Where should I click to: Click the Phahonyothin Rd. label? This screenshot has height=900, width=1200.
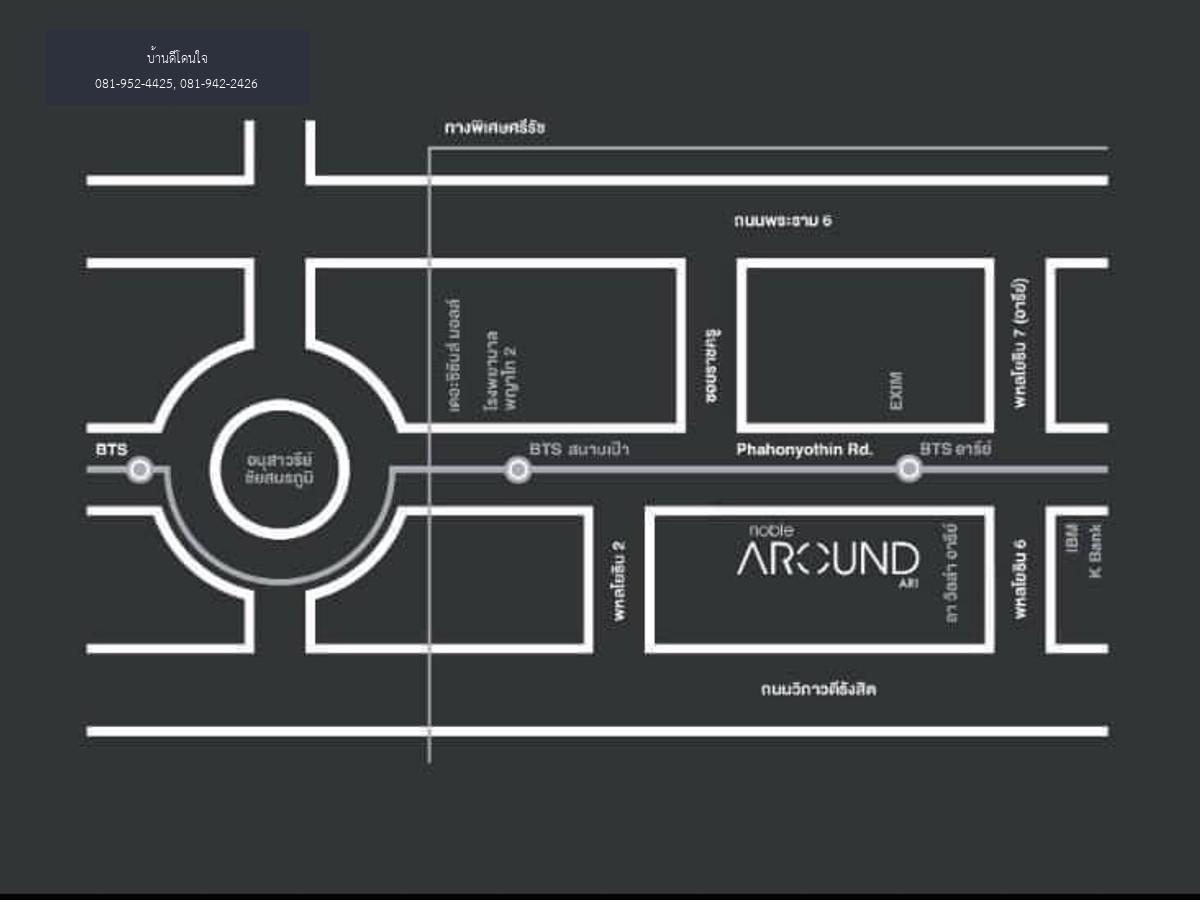point(804,450)
